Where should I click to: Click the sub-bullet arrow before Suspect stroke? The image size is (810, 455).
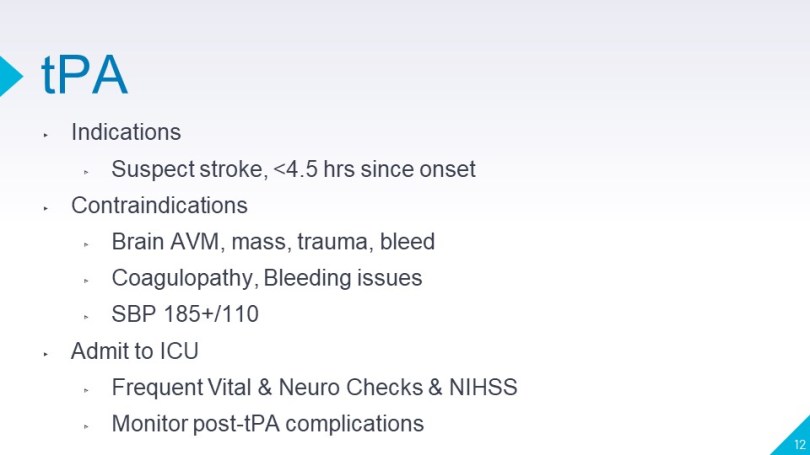pos(87,171)
